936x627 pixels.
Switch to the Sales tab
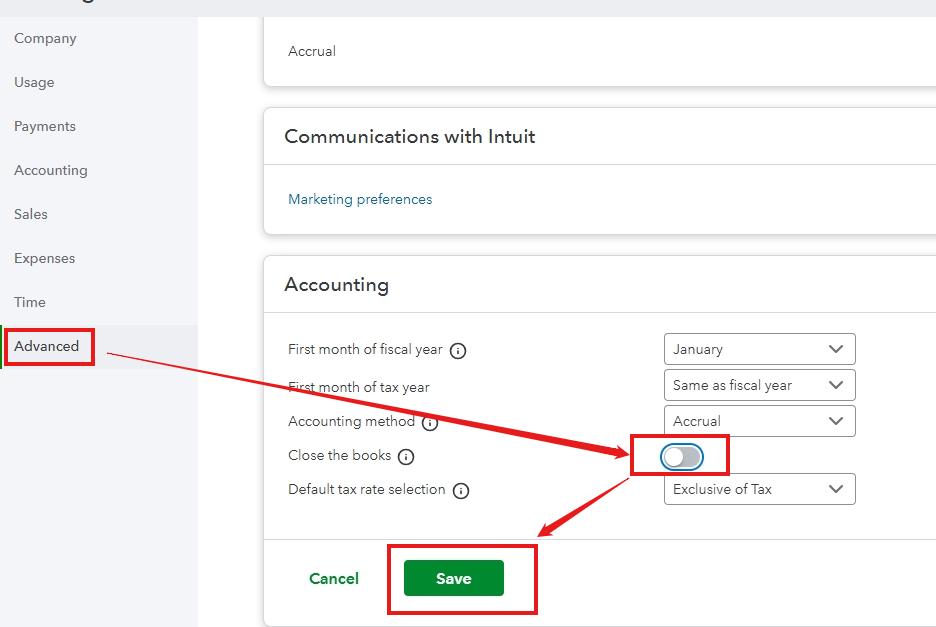[30, 214]
